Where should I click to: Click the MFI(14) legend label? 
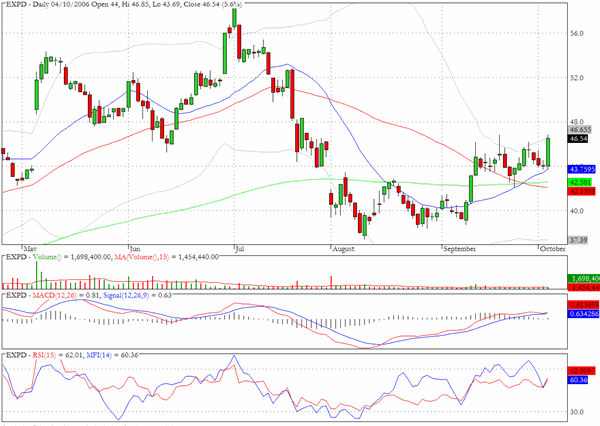pyautogui.click(x=99, y=355)
